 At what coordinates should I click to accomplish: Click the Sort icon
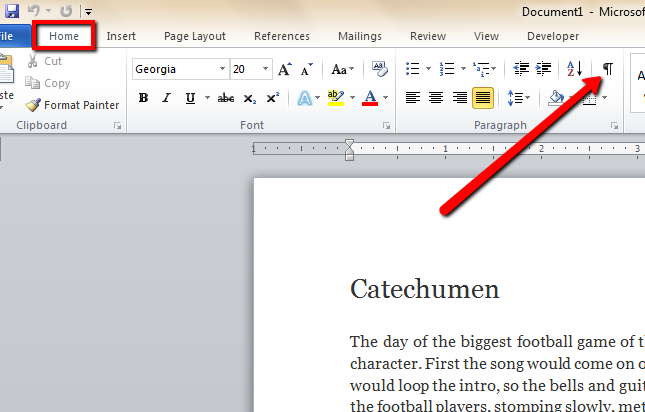click(x=574, y=69)
